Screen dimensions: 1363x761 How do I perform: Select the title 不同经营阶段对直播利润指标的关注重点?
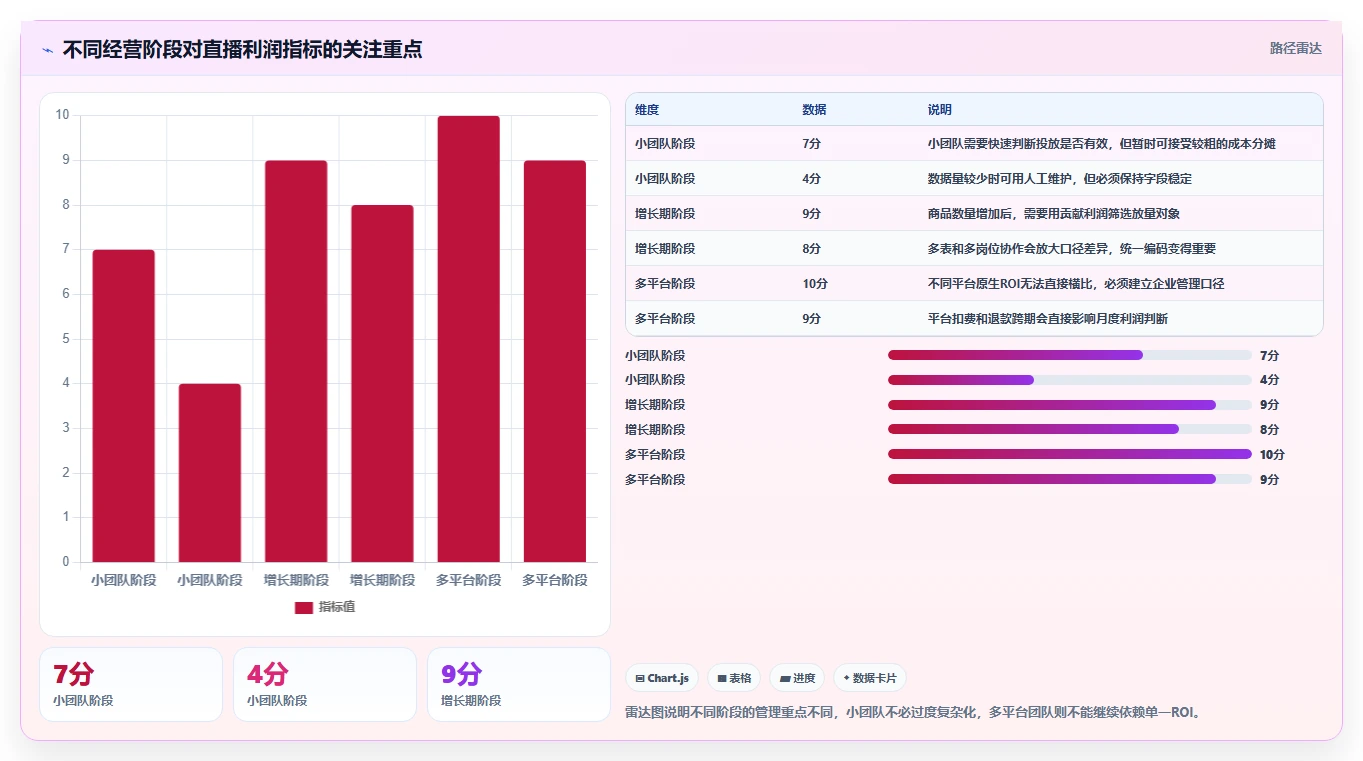point(242,49)
